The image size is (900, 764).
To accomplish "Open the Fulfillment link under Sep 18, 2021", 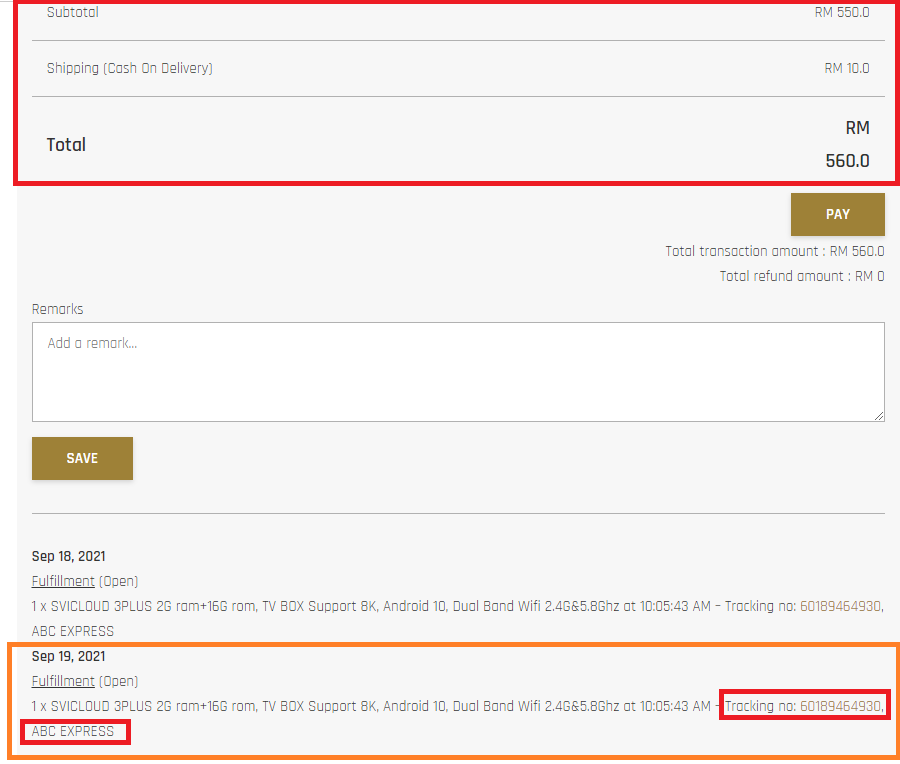I will point(63,581).
